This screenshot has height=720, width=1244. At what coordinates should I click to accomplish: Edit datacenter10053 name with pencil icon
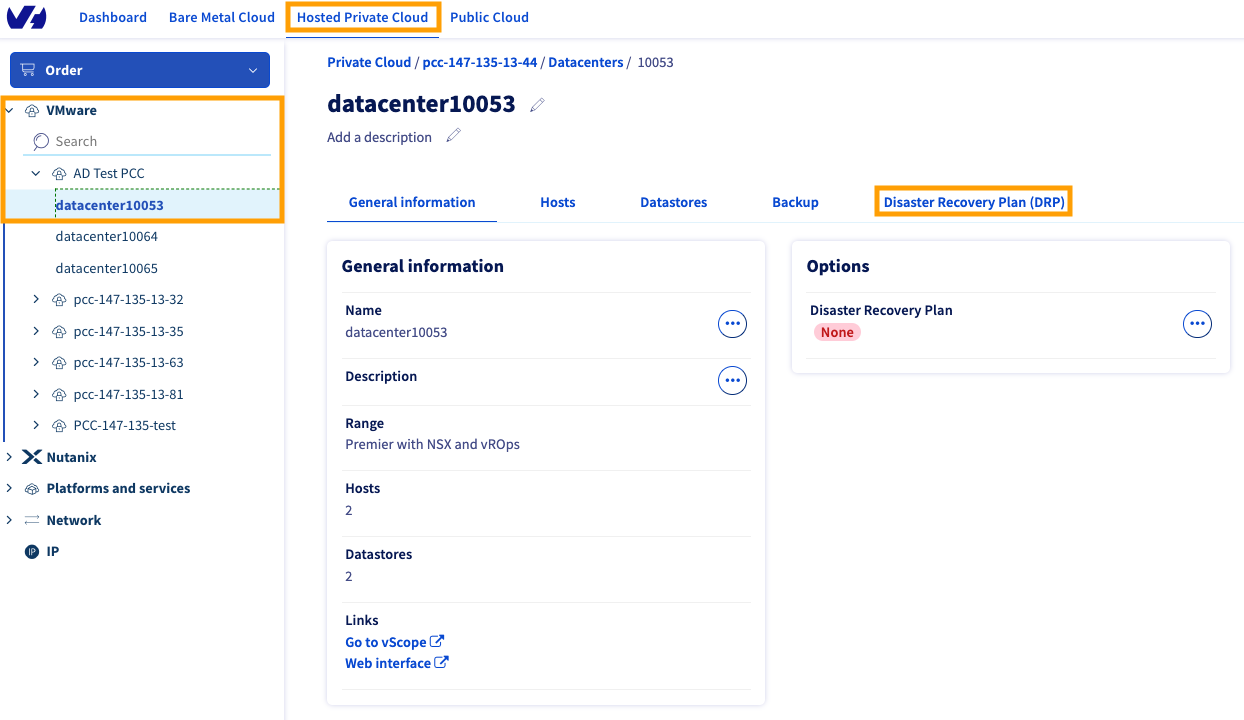[537, 105]
